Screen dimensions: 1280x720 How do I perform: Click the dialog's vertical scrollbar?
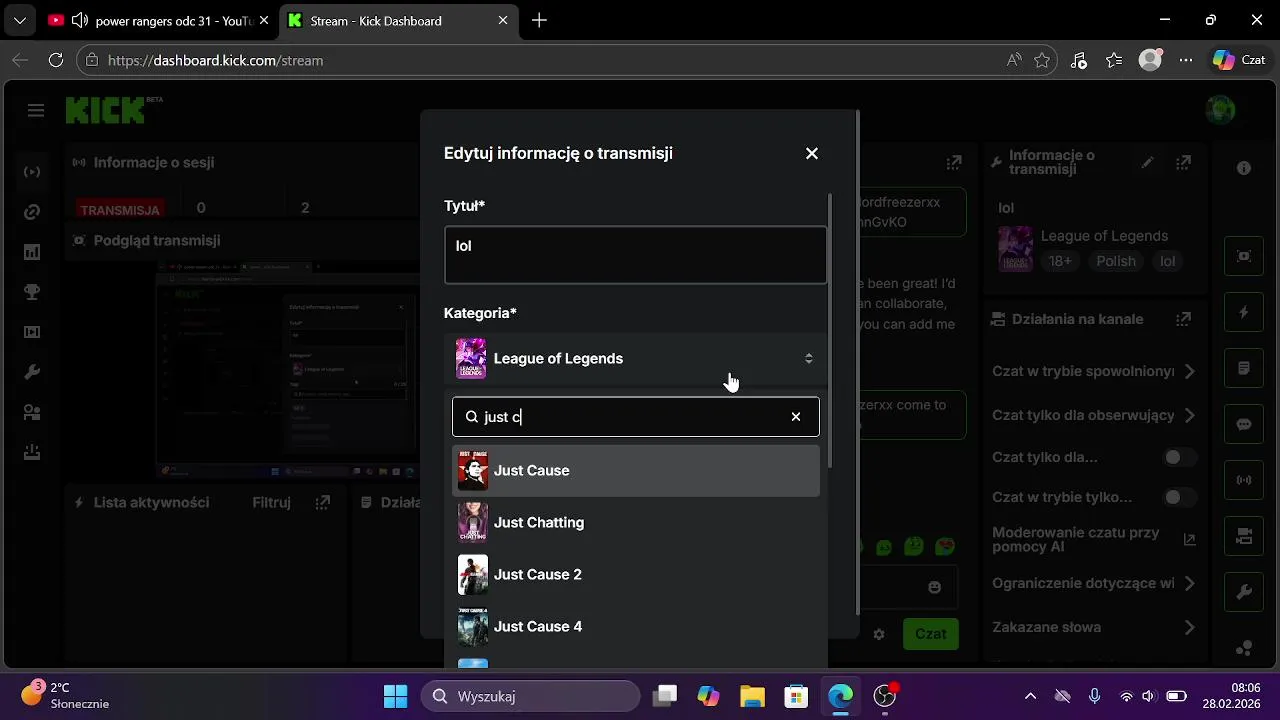coord(831,330)
